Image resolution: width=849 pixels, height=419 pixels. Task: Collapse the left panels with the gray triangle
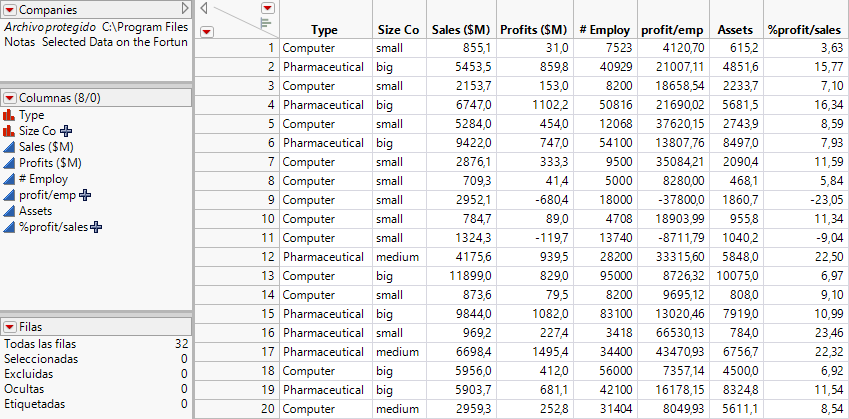(204, 8)
